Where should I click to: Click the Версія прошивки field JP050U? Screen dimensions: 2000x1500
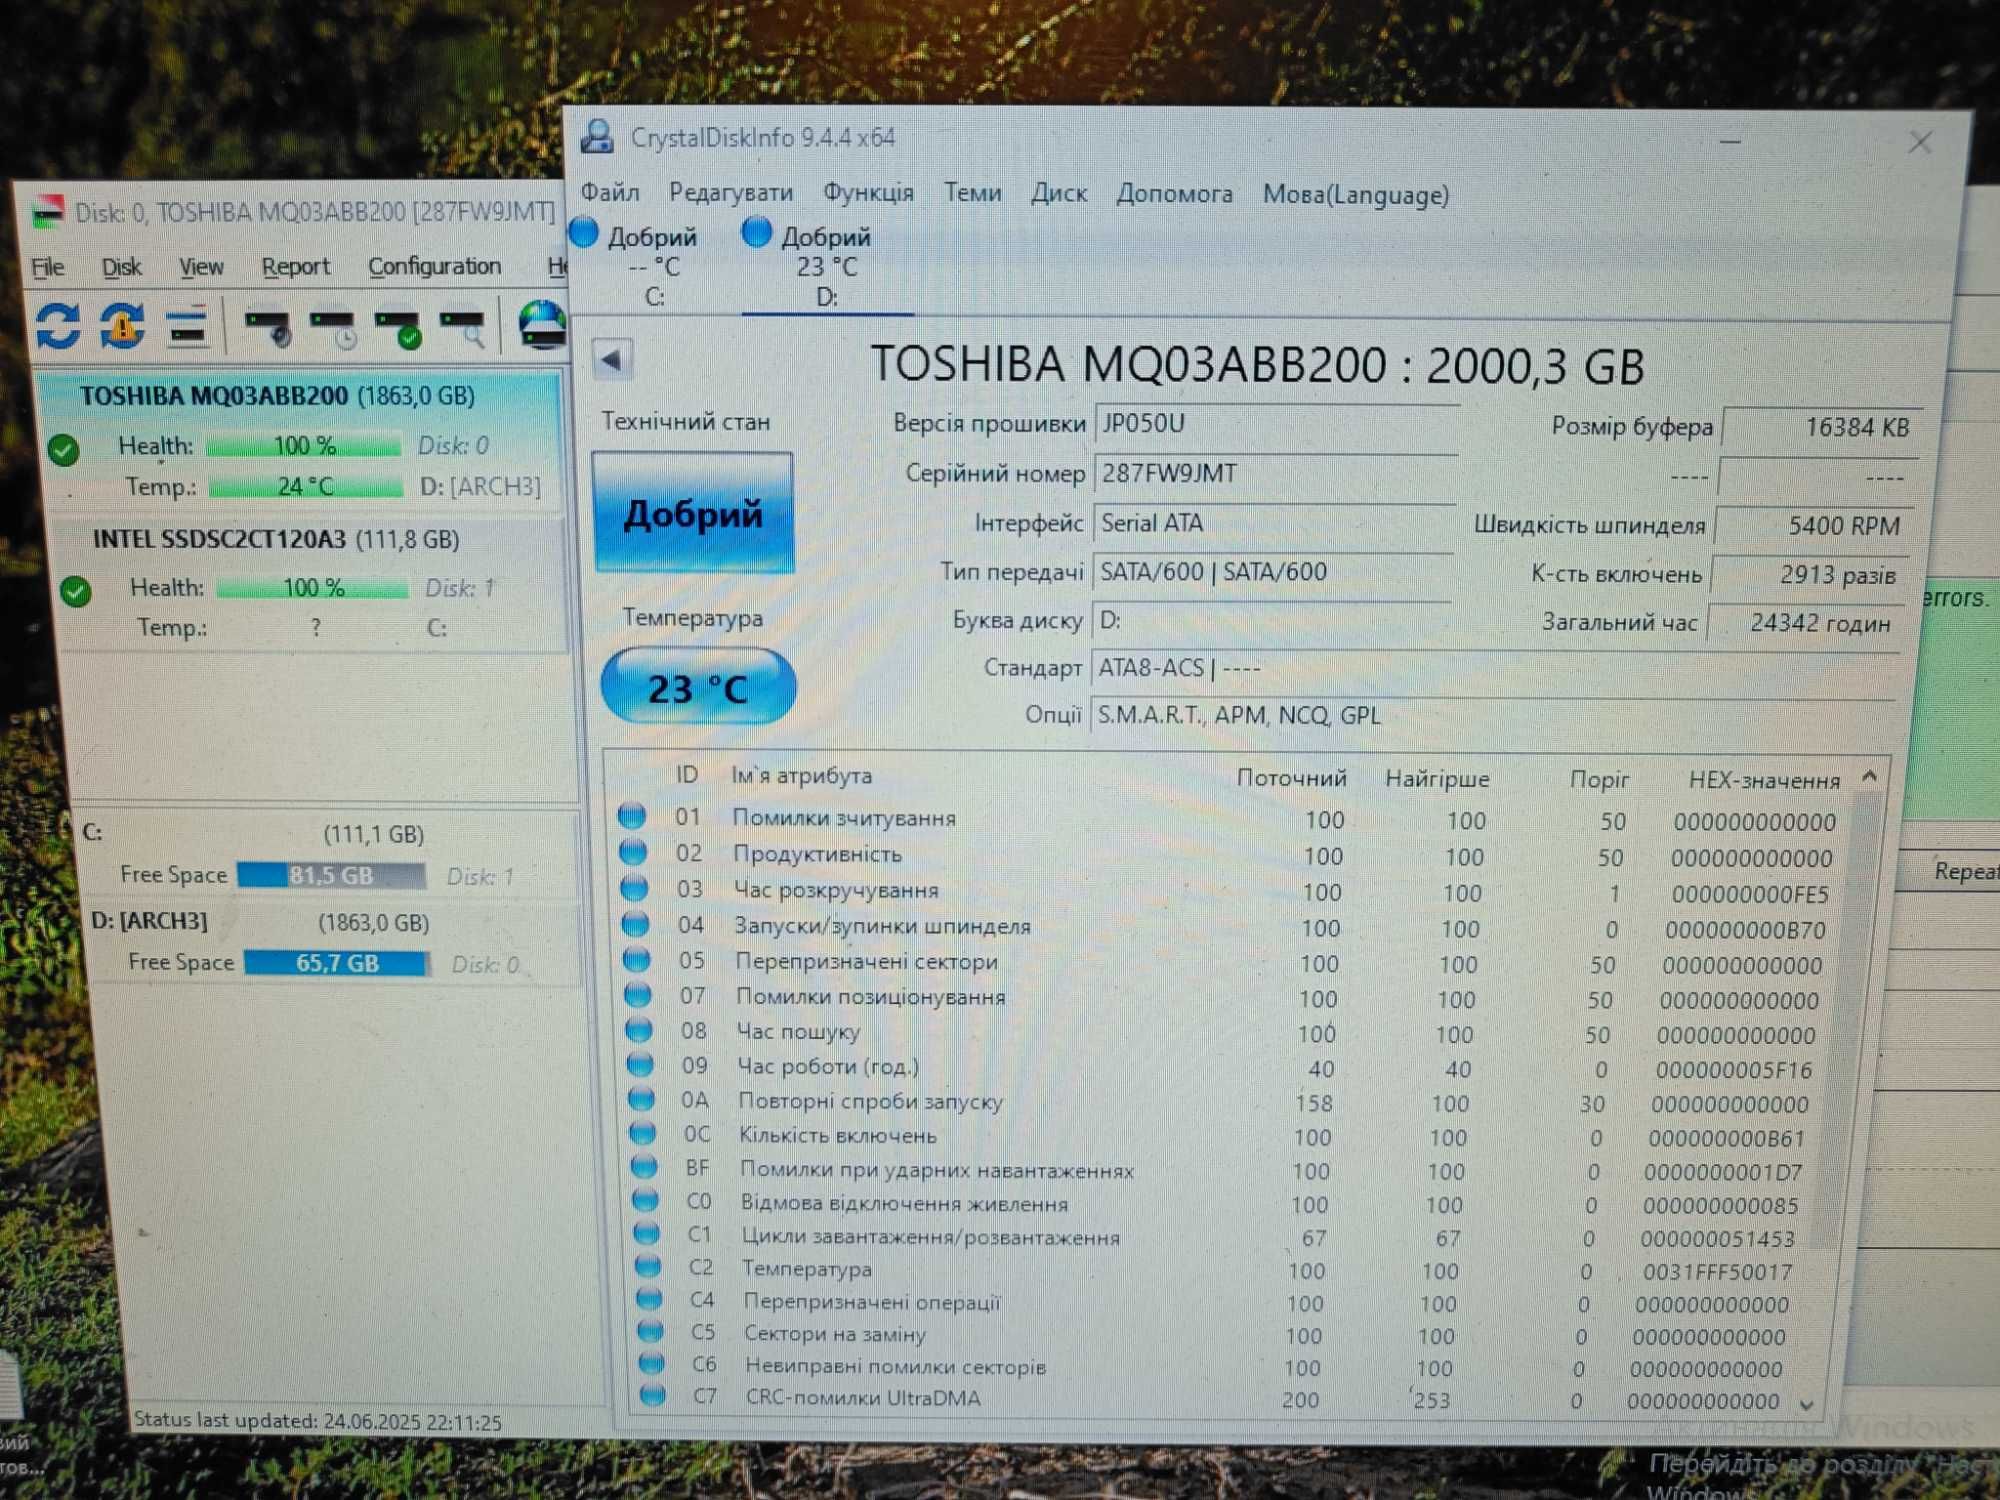1277,423
